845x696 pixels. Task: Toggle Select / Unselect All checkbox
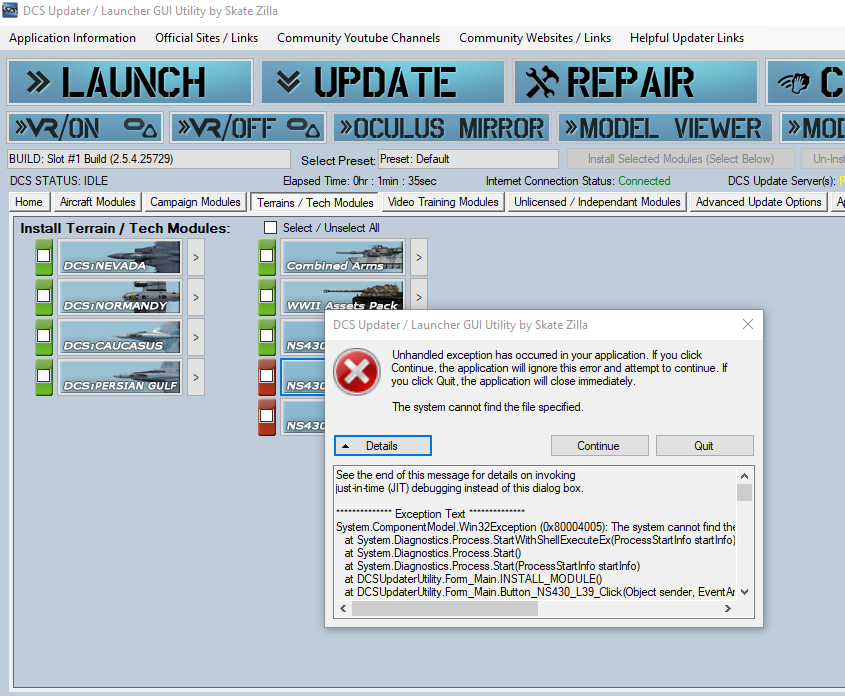(271, 228)
